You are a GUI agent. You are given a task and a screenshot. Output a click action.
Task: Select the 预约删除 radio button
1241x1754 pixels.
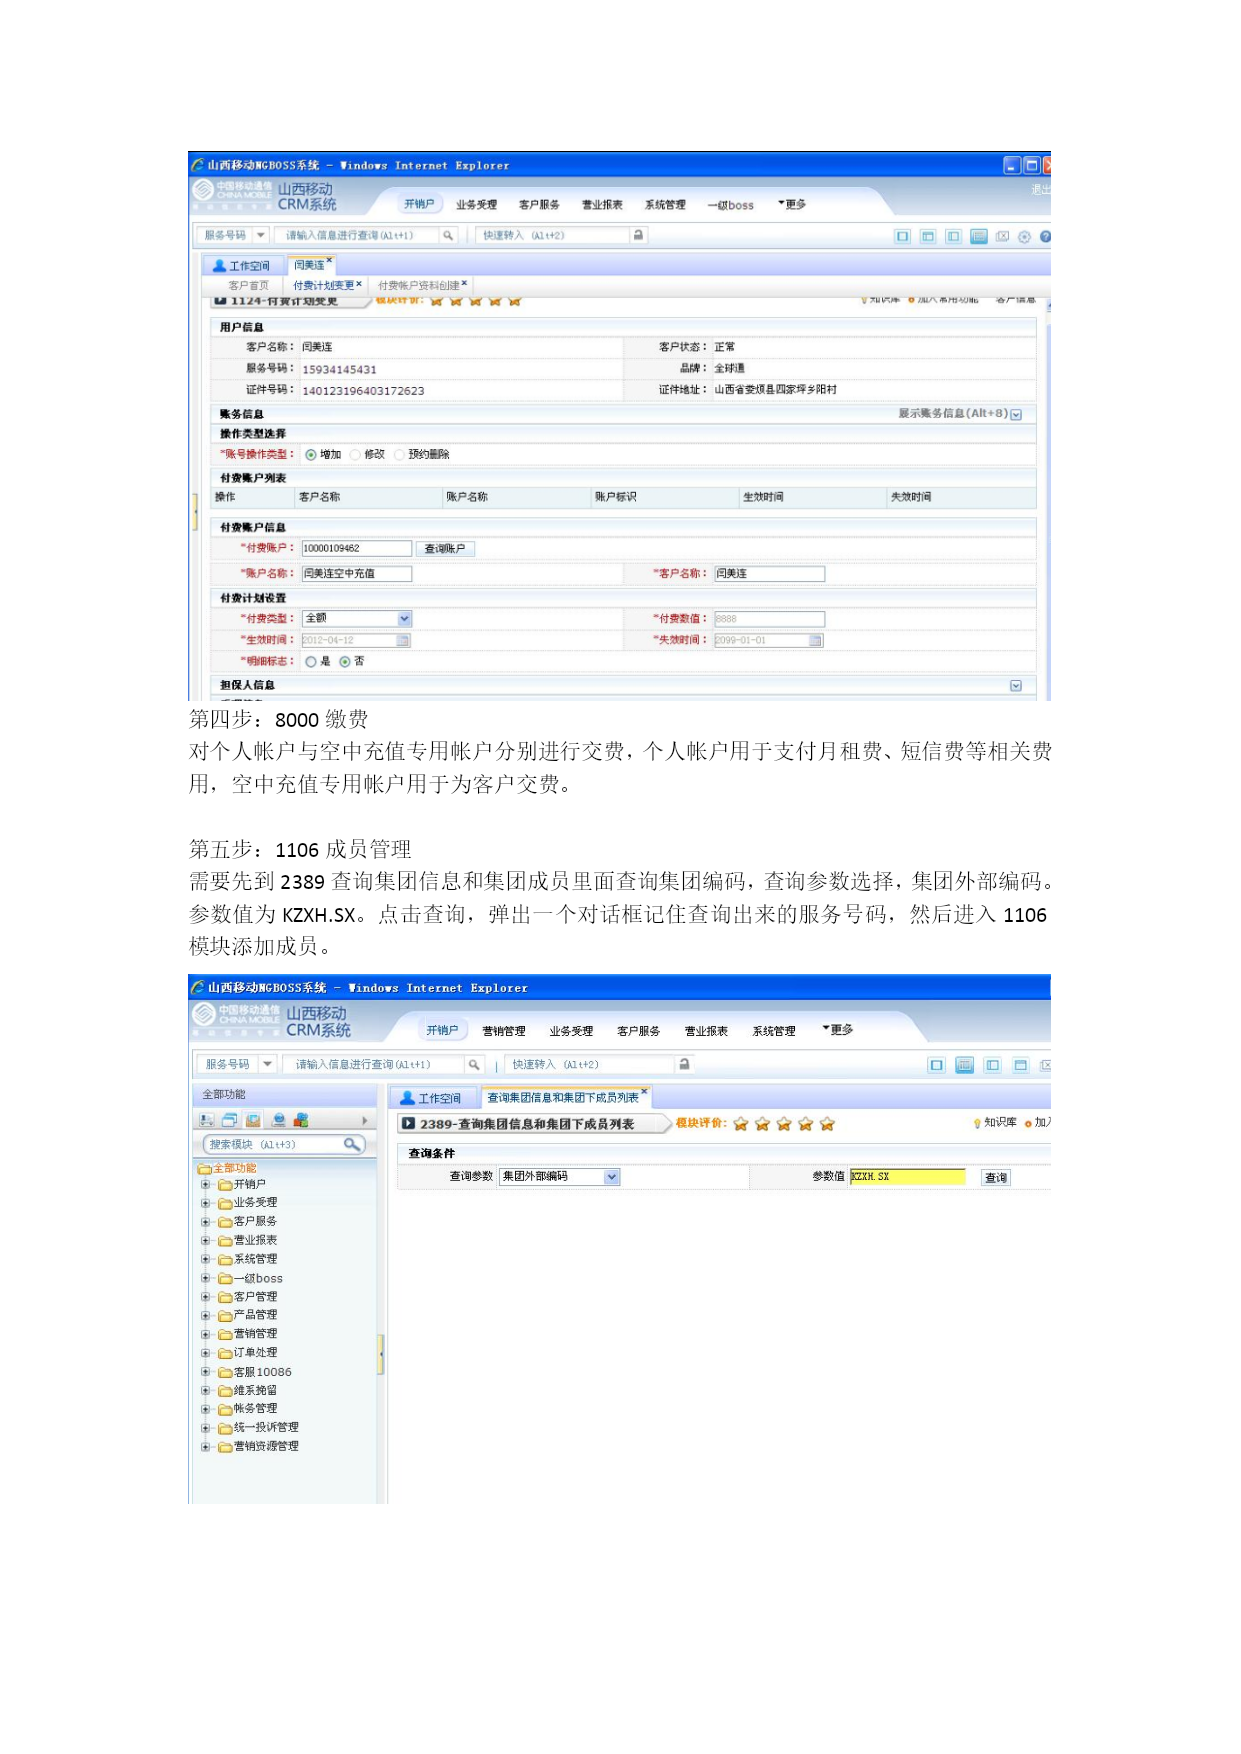[400, 455]
